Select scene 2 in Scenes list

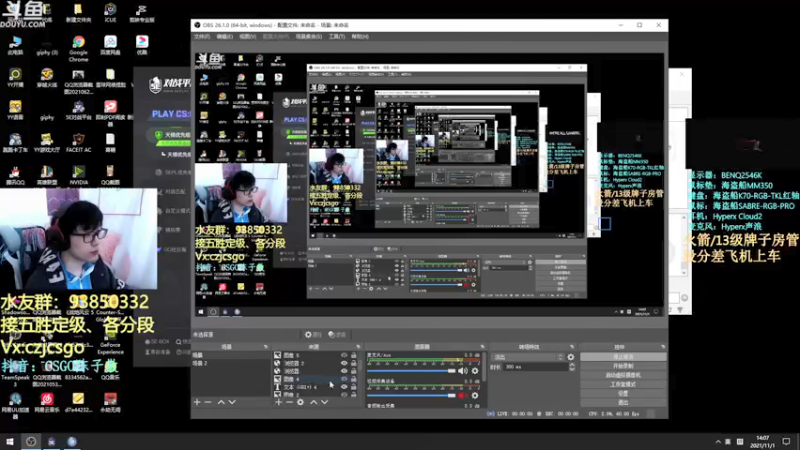click(231, 363)
